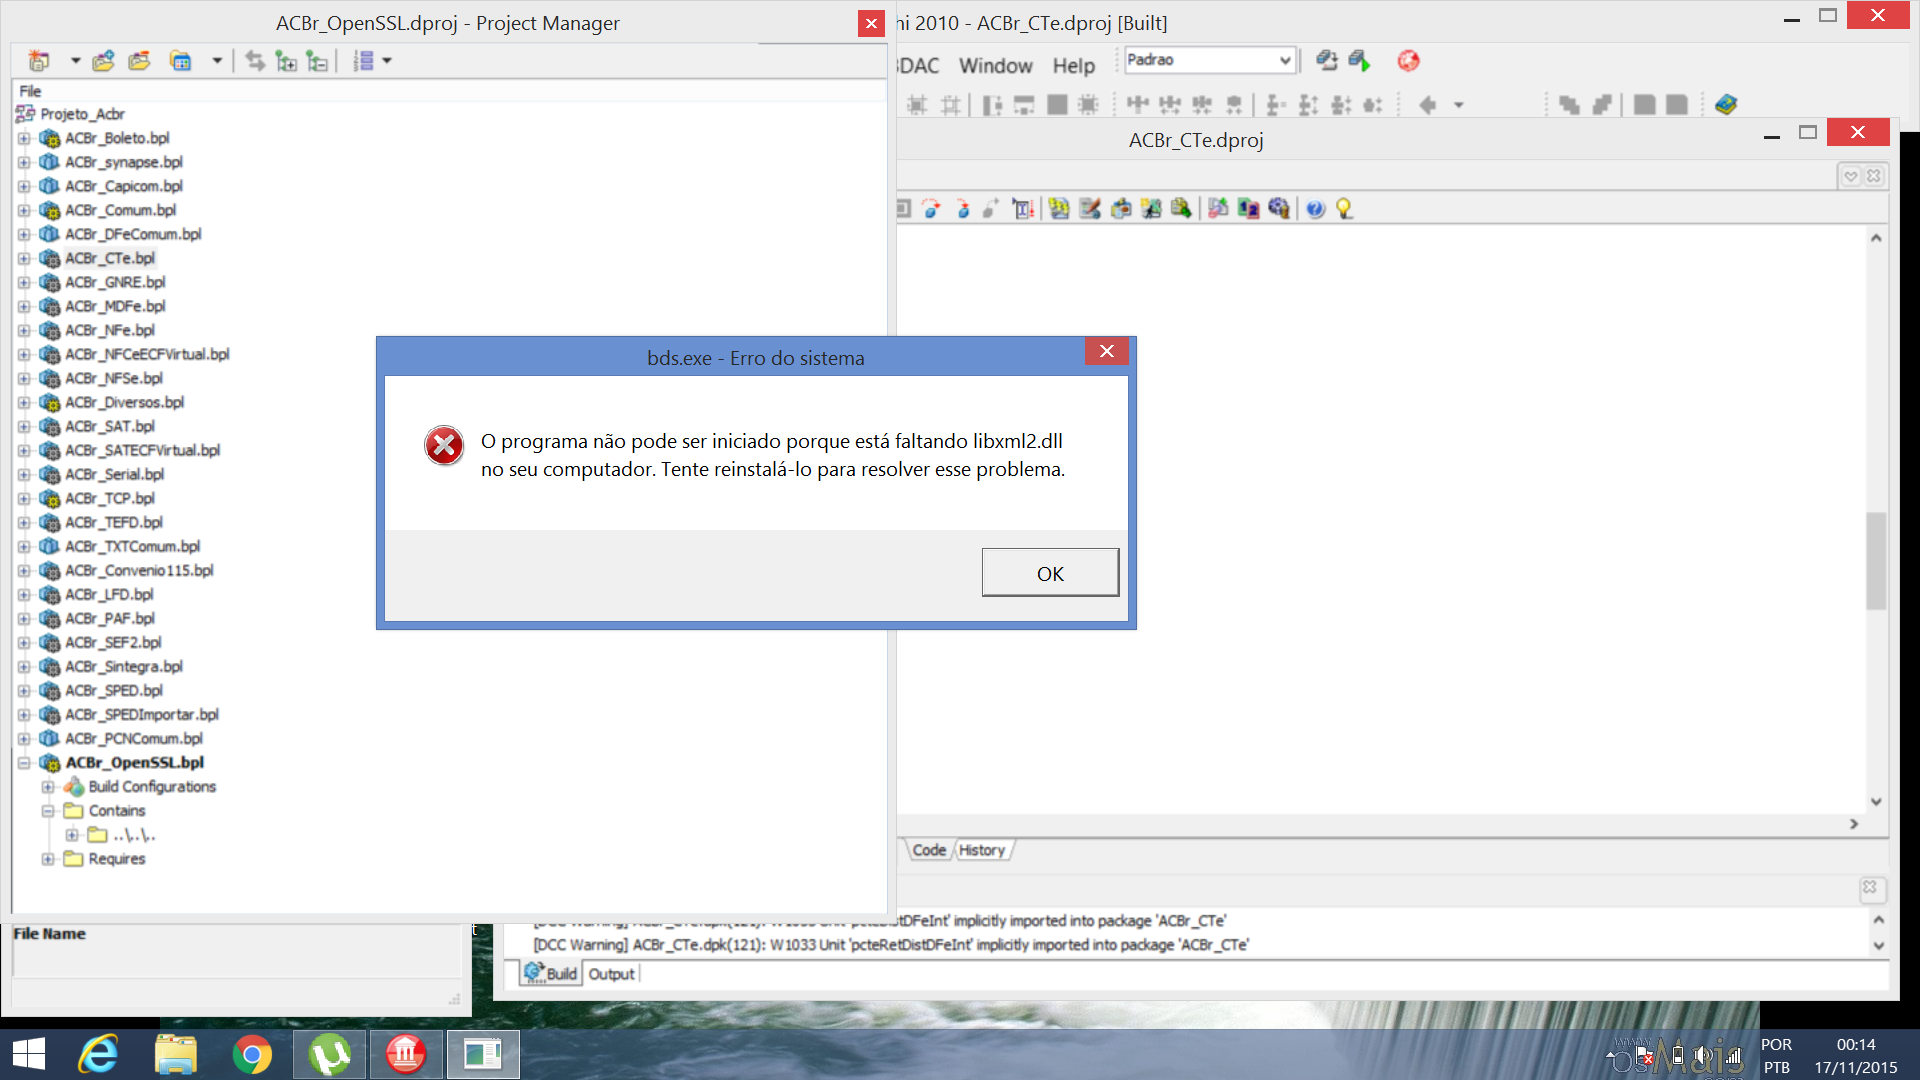Image resolution: width=1920 pixels, height=1080 pixels.
Task: Expand the ACBr_Boleto.bpl node
Action: click(x=24, y=138)
